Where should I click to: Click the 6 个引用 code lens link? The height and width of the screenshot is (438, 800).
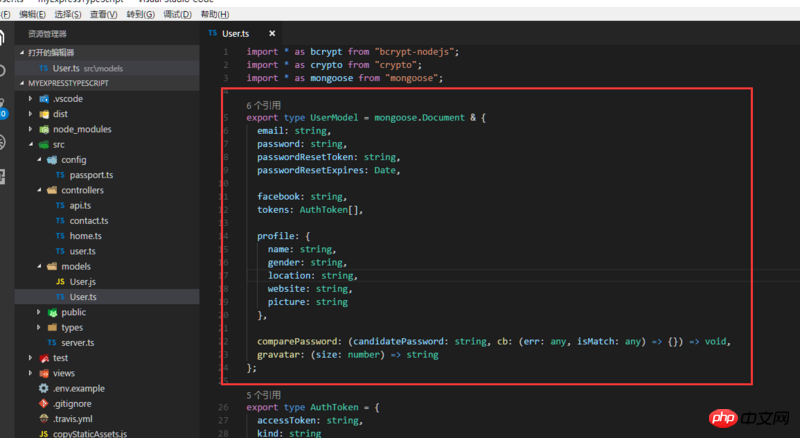point(263,105)
